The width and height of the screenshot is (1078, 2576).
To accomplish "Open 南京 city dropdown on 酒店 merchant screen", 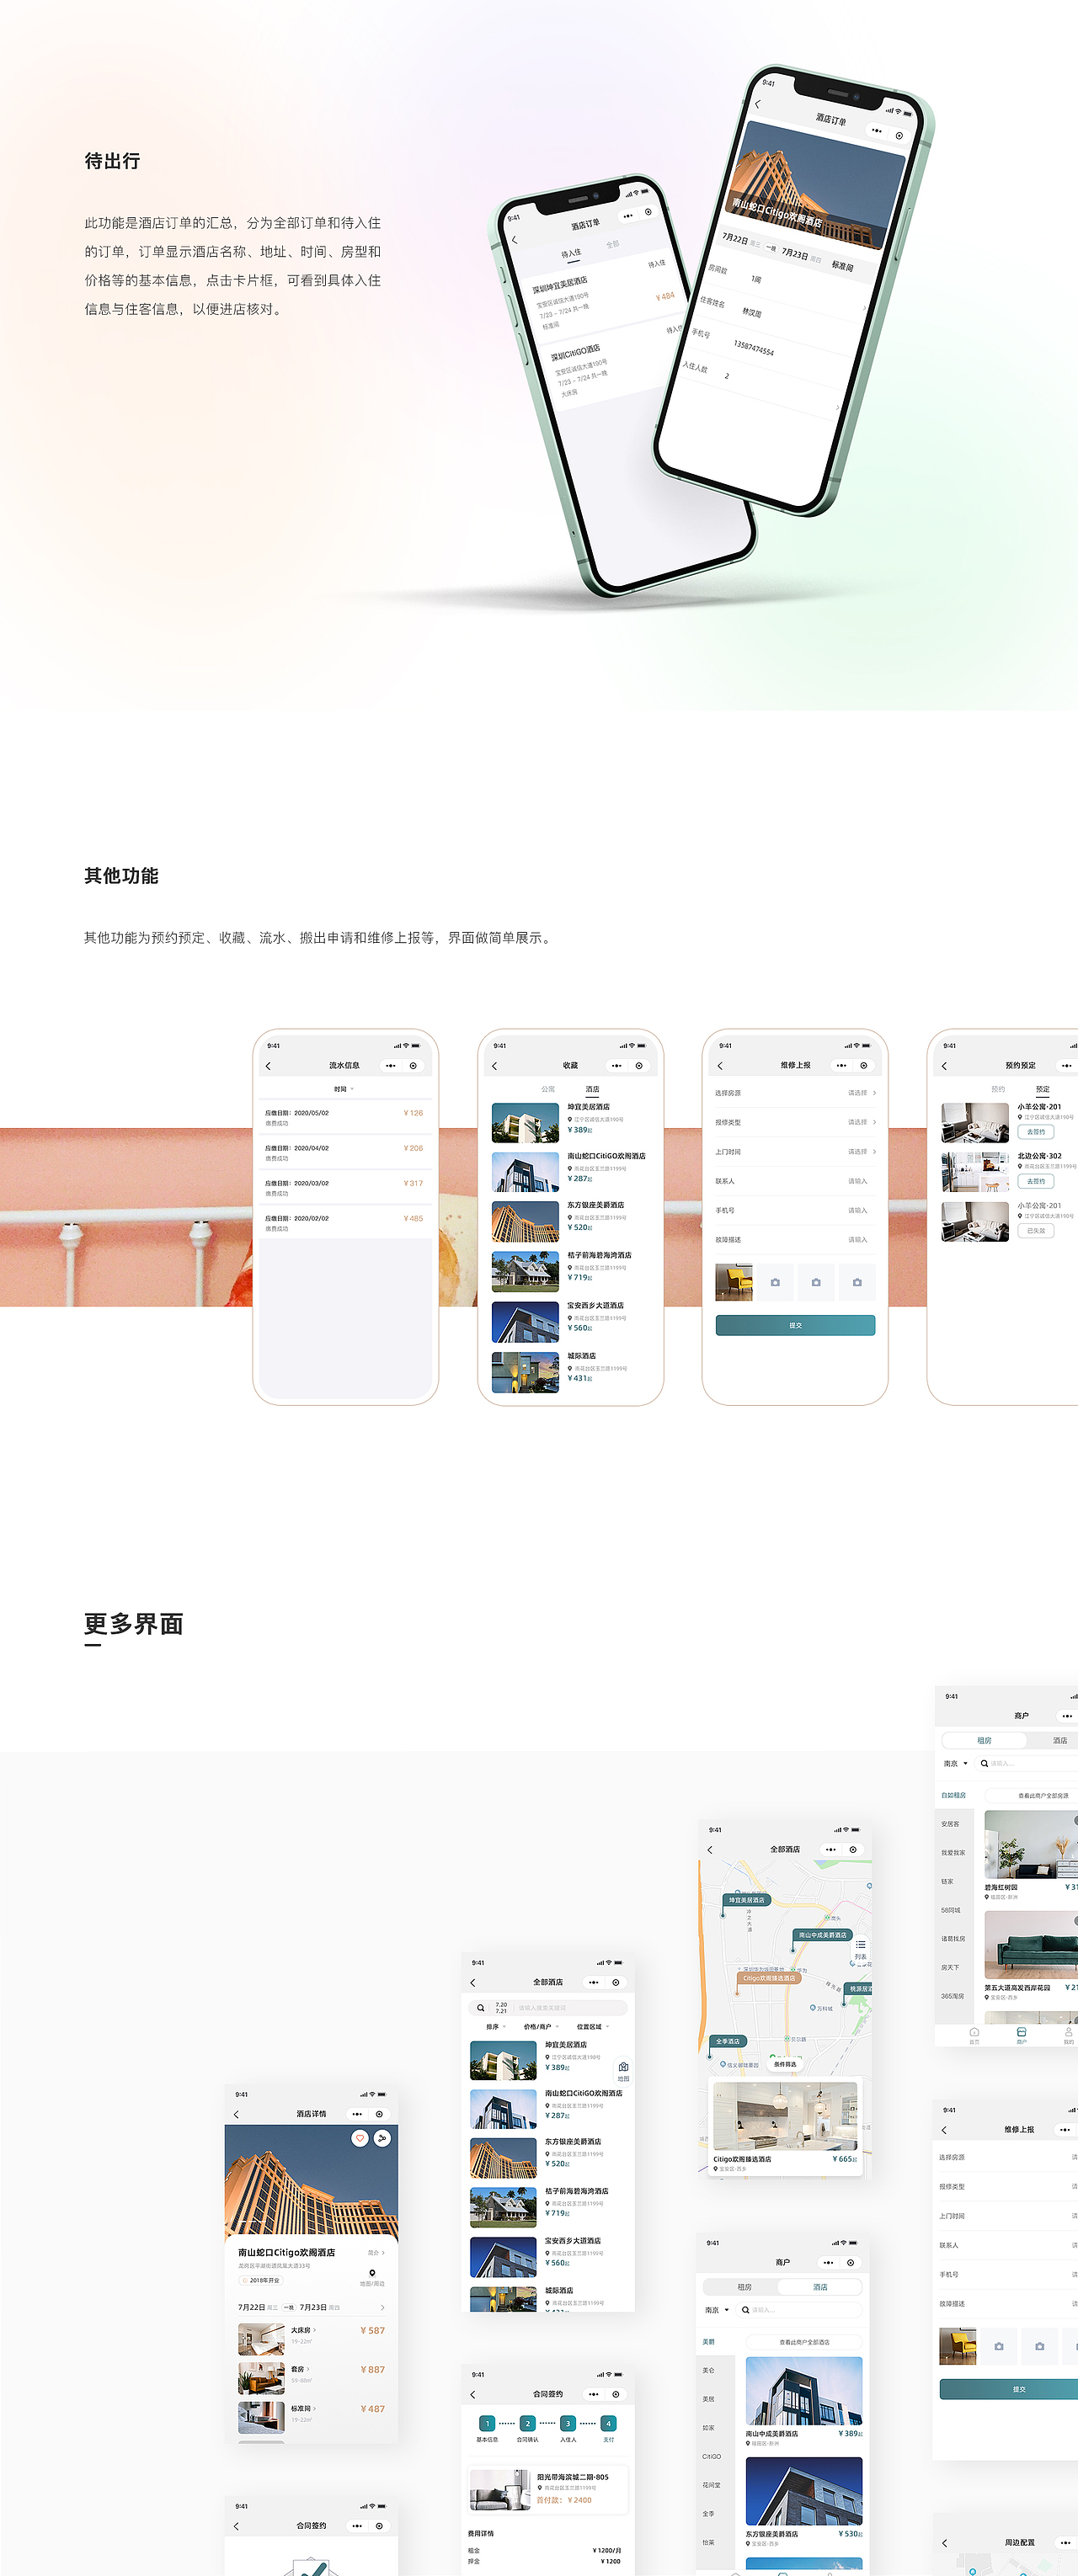I will (716, 2310).
